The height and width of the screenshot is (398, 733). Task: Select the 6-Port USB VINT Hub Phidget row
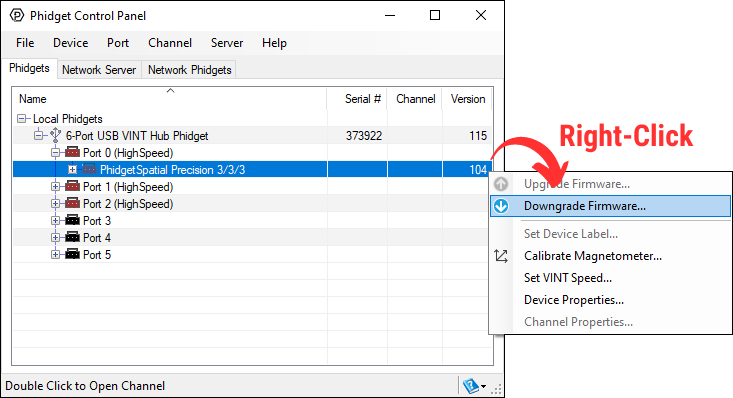click(252, 136)
